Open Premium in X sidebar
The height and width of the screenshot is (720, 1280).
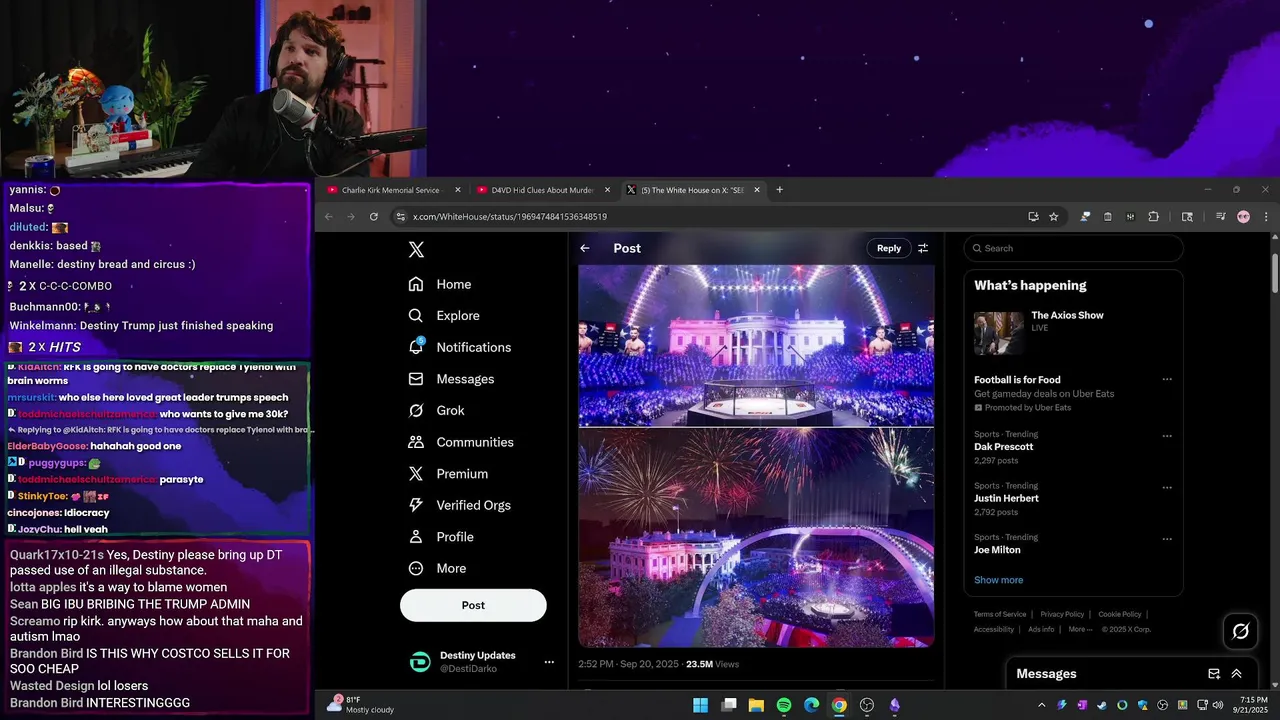(448, 474)
